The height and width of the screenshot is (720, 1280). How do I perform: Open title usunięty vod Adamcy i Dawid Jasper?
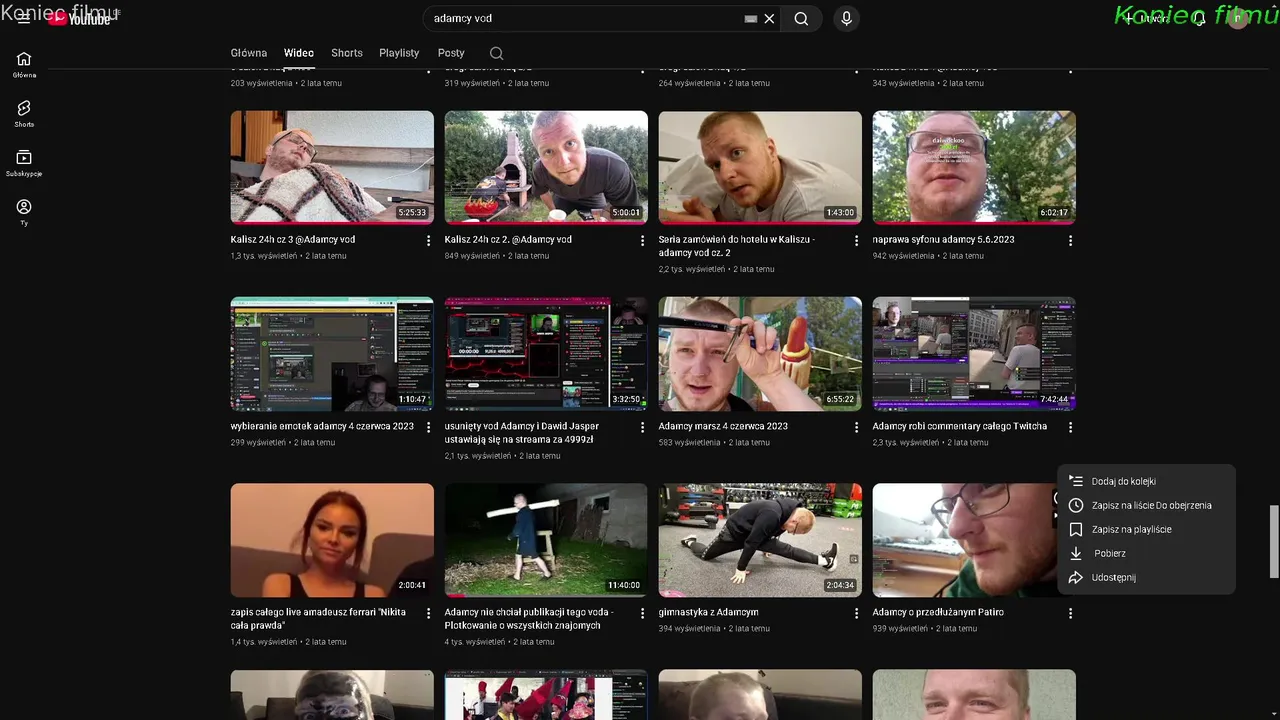(x=522, y=432)
